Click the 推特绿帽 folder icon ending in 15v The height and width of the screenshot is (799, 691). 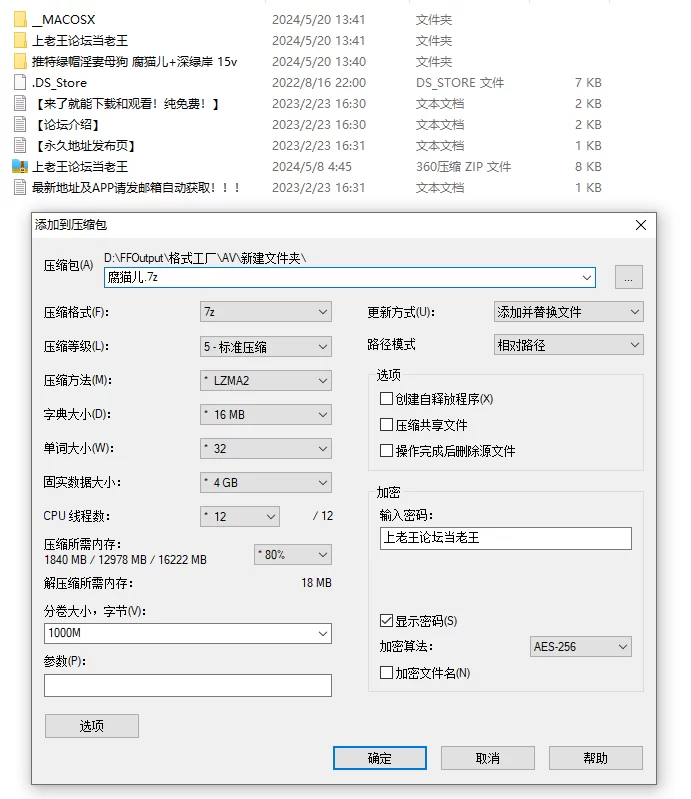click(x=20, y=61)
